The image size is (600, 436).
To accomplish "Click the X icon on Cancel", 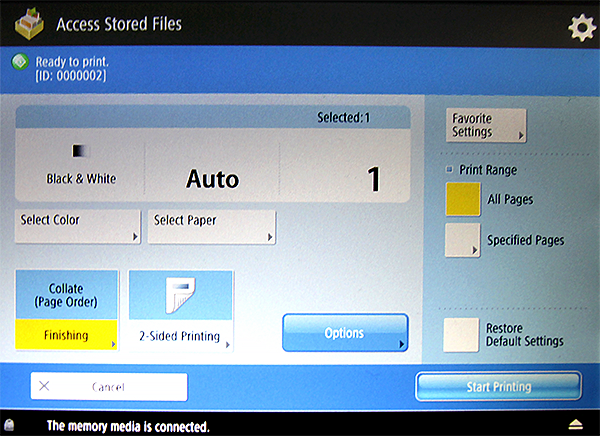I will [x=44, y=386].
